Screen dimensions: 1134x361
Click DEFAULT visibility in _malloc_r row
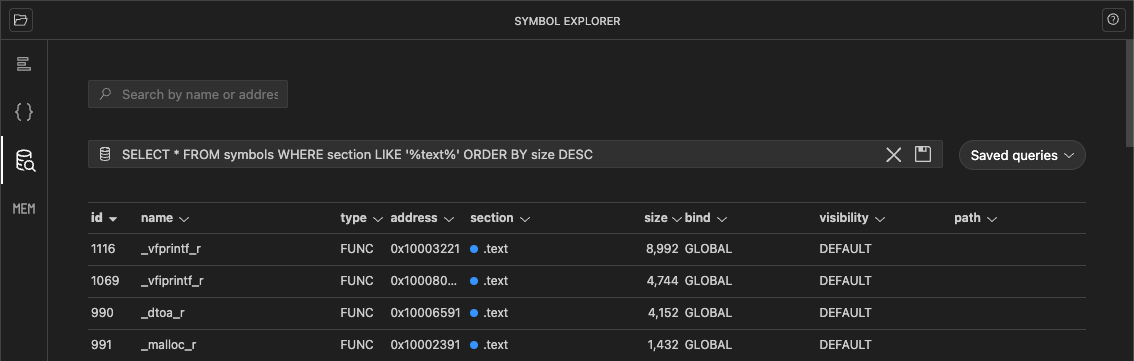[845, 344]
